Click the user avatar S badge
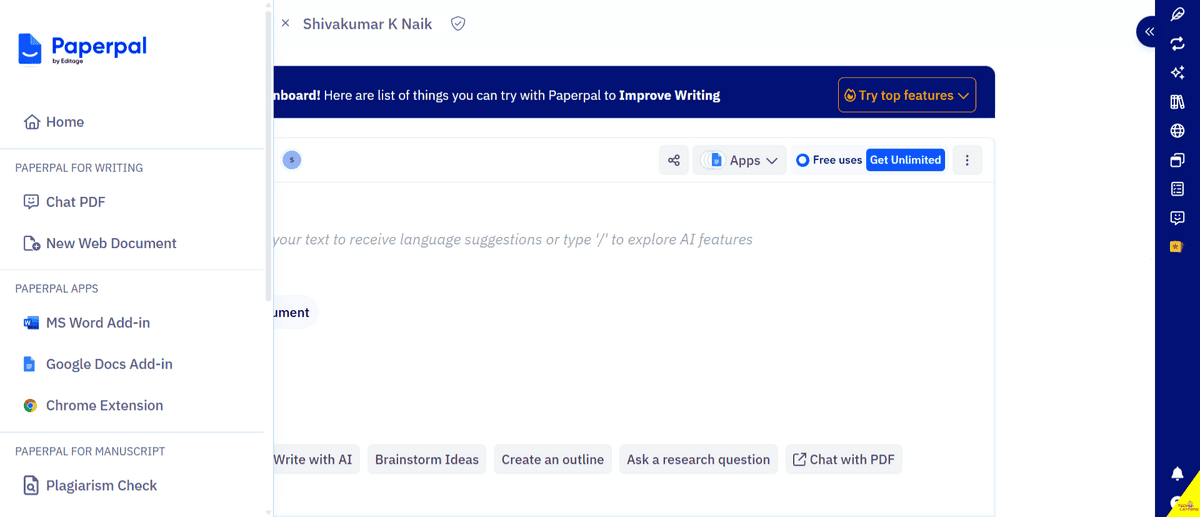1200x517 pixels. pyautogui.click(x=292, y=160)
